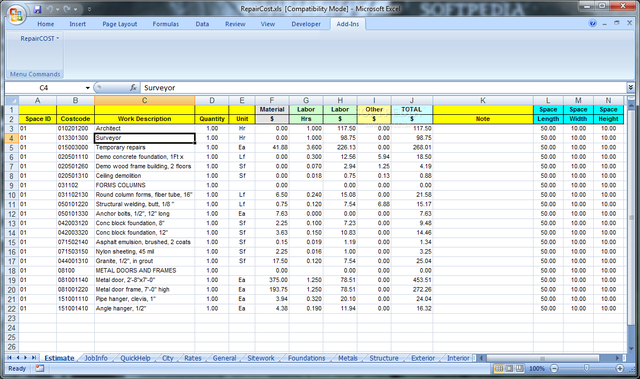Screen dimensions: 640x379
Task: Click the Name Box showing C4
Action: pyautogui.click(x=44, y=88)
